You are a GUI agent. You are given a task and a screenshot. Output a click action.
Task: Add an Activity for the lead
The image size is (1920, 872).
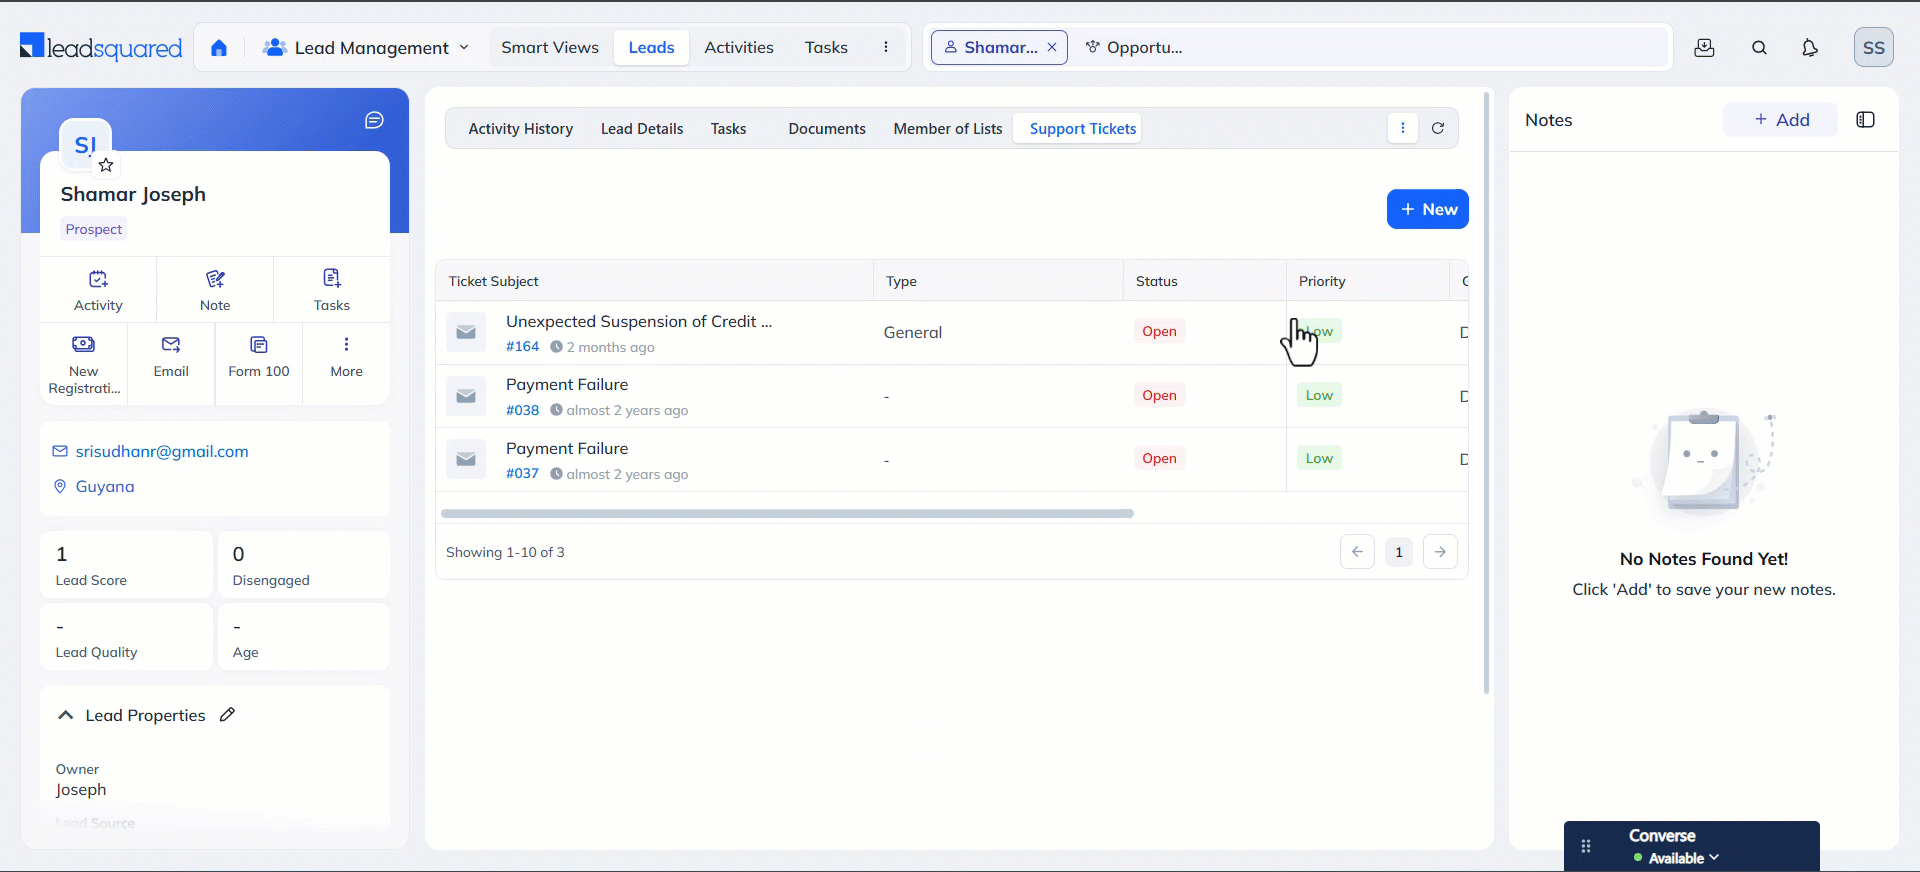pyautogui.click(x=98, y=290)
